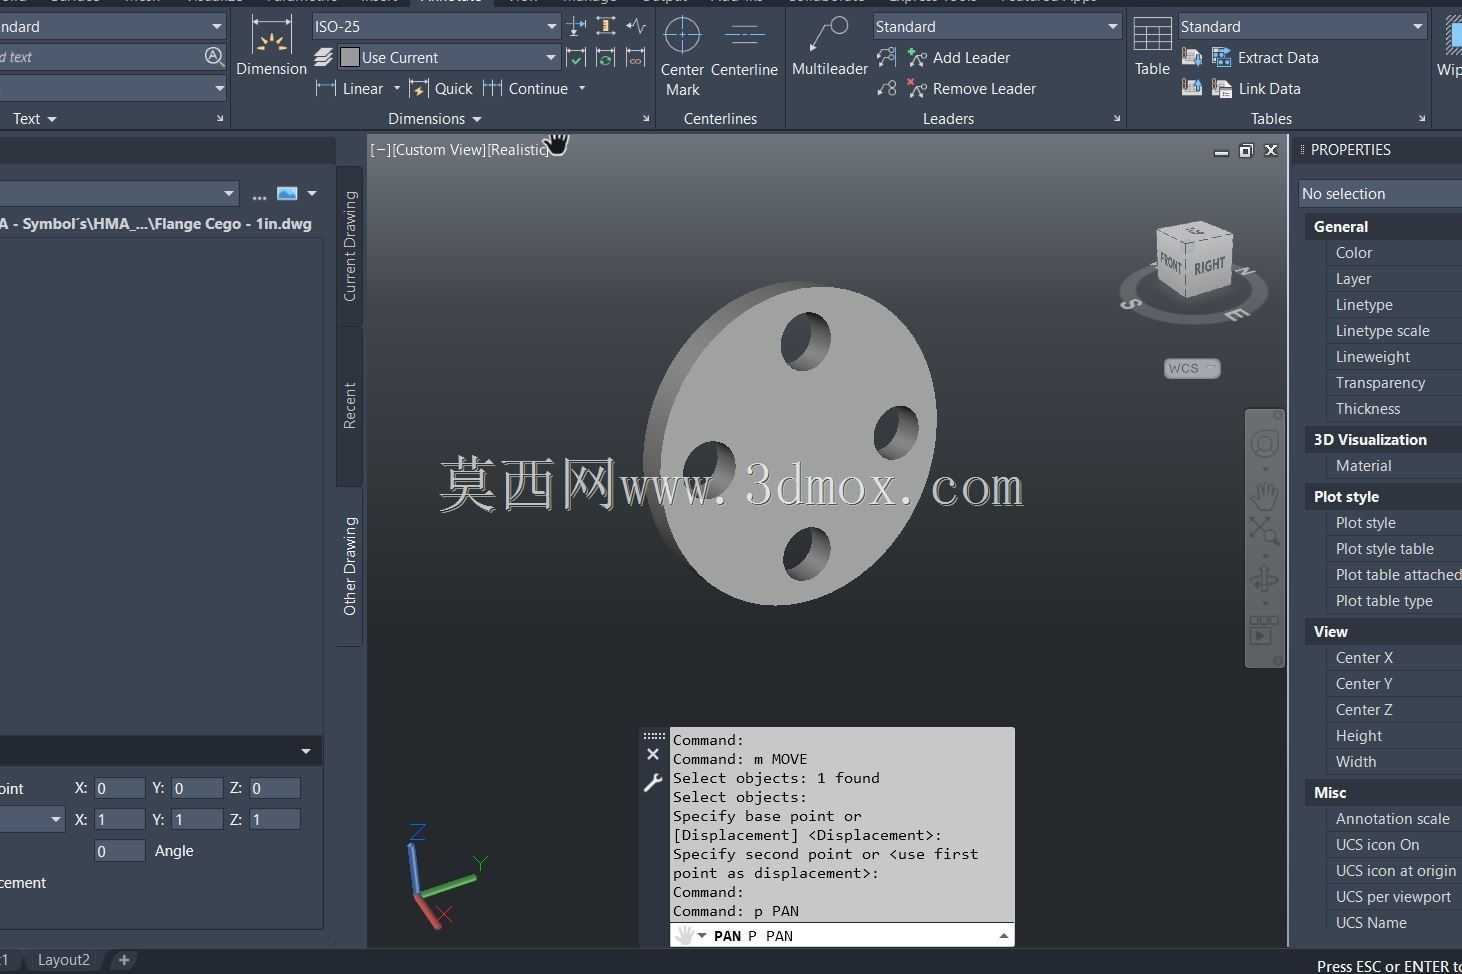The height and width of the screenshot is (974, 1462).
Task: Click the dimension jog line icon
Action: [x=636, y=26]
